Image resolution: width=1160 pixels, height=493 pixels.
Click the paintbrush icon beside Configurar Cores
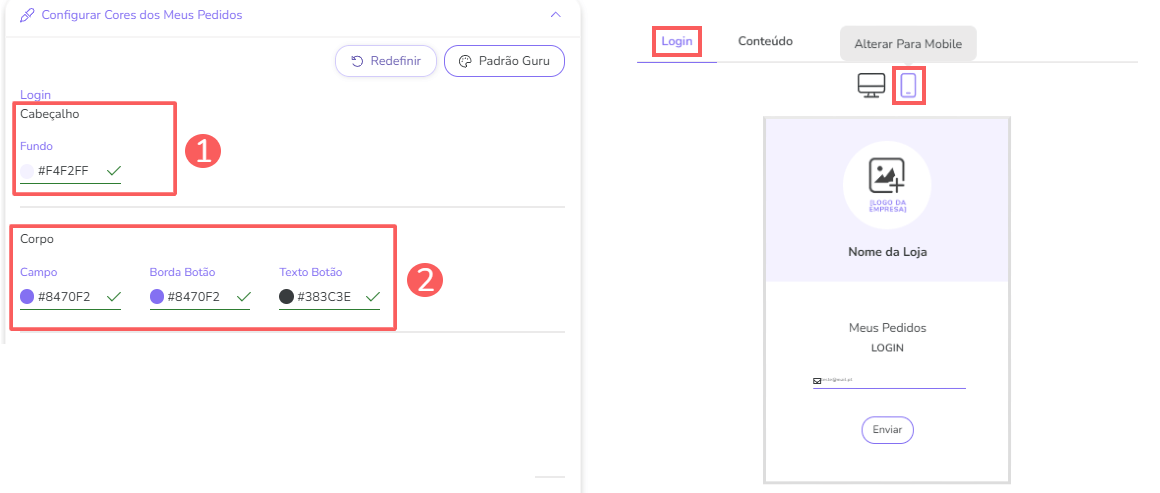tap(27, 16)
